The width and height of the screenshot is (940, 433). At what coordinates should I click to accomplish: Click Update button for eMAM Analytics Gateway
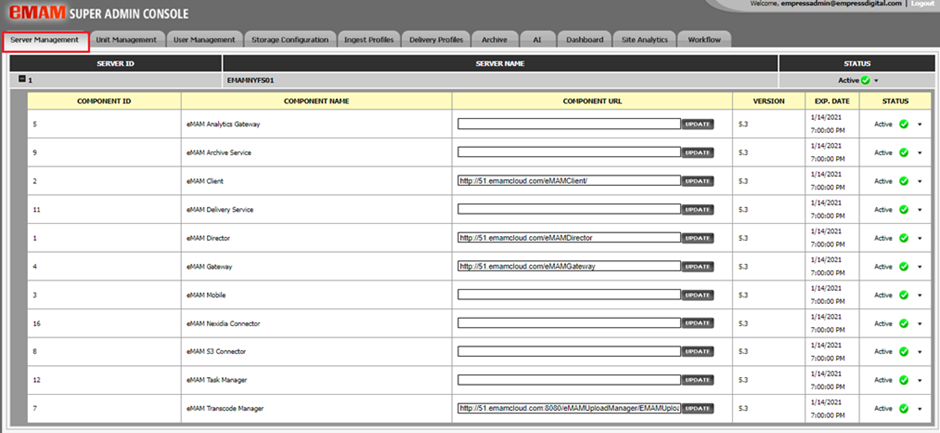pos(697,124)
